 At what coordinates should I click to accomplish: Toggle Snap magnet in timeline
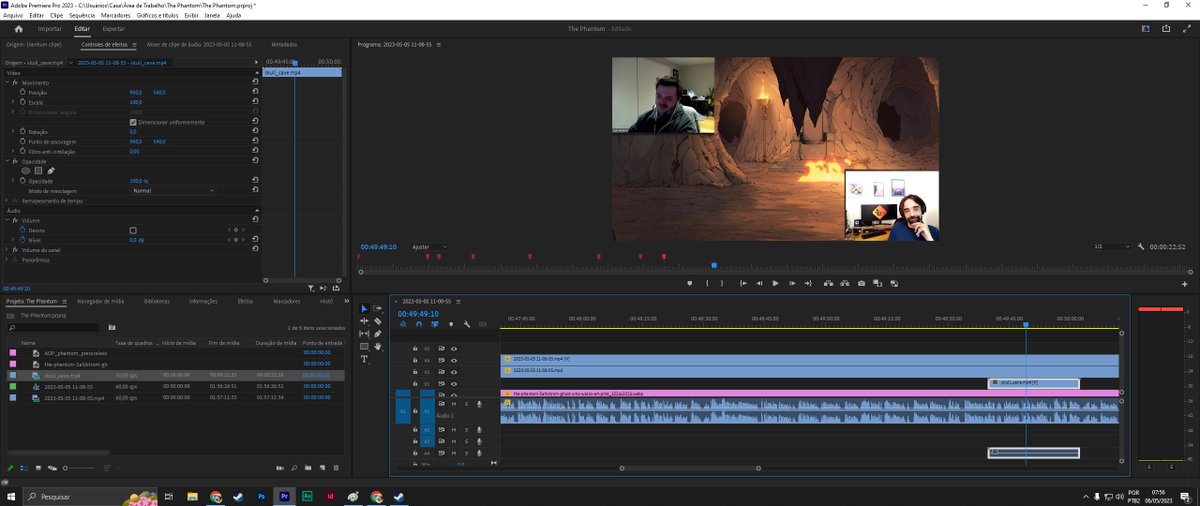419,324
